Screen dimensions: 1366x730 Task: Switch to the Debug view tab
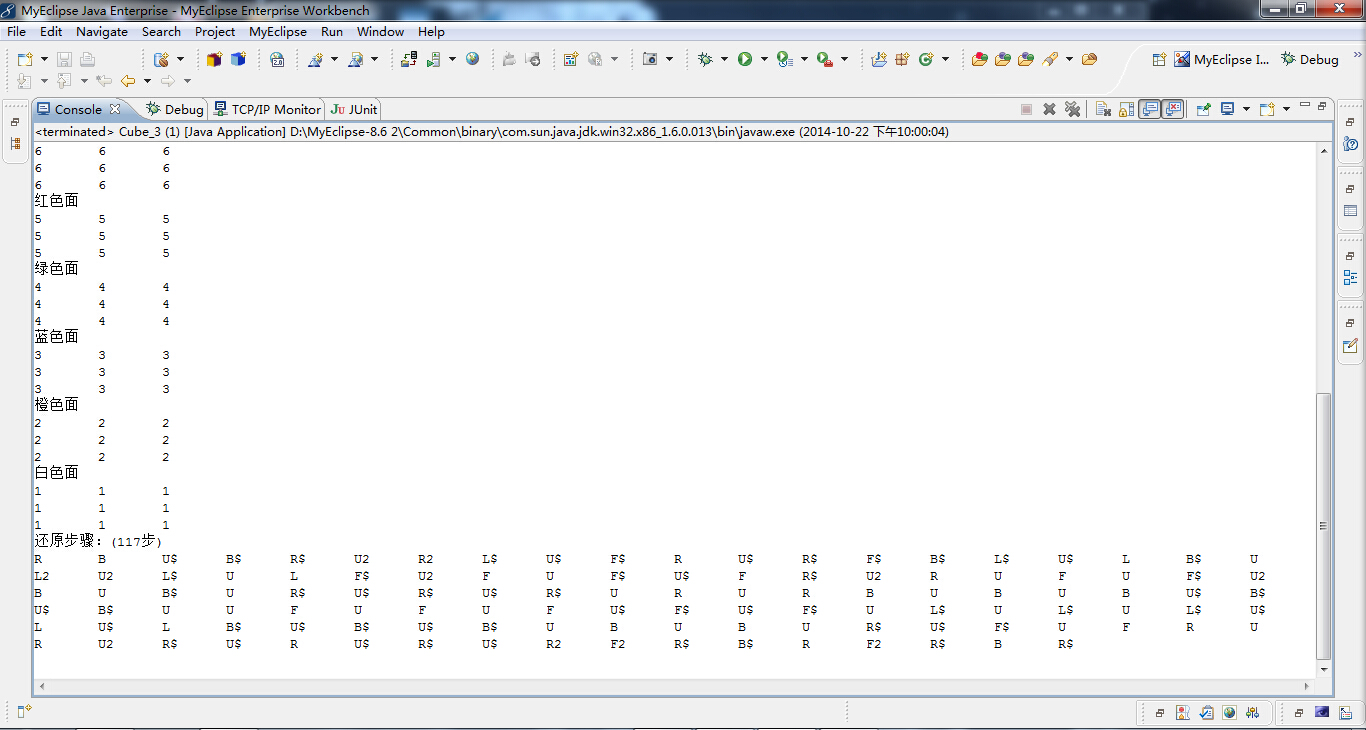pyautogui.click(x=175, y=109)
